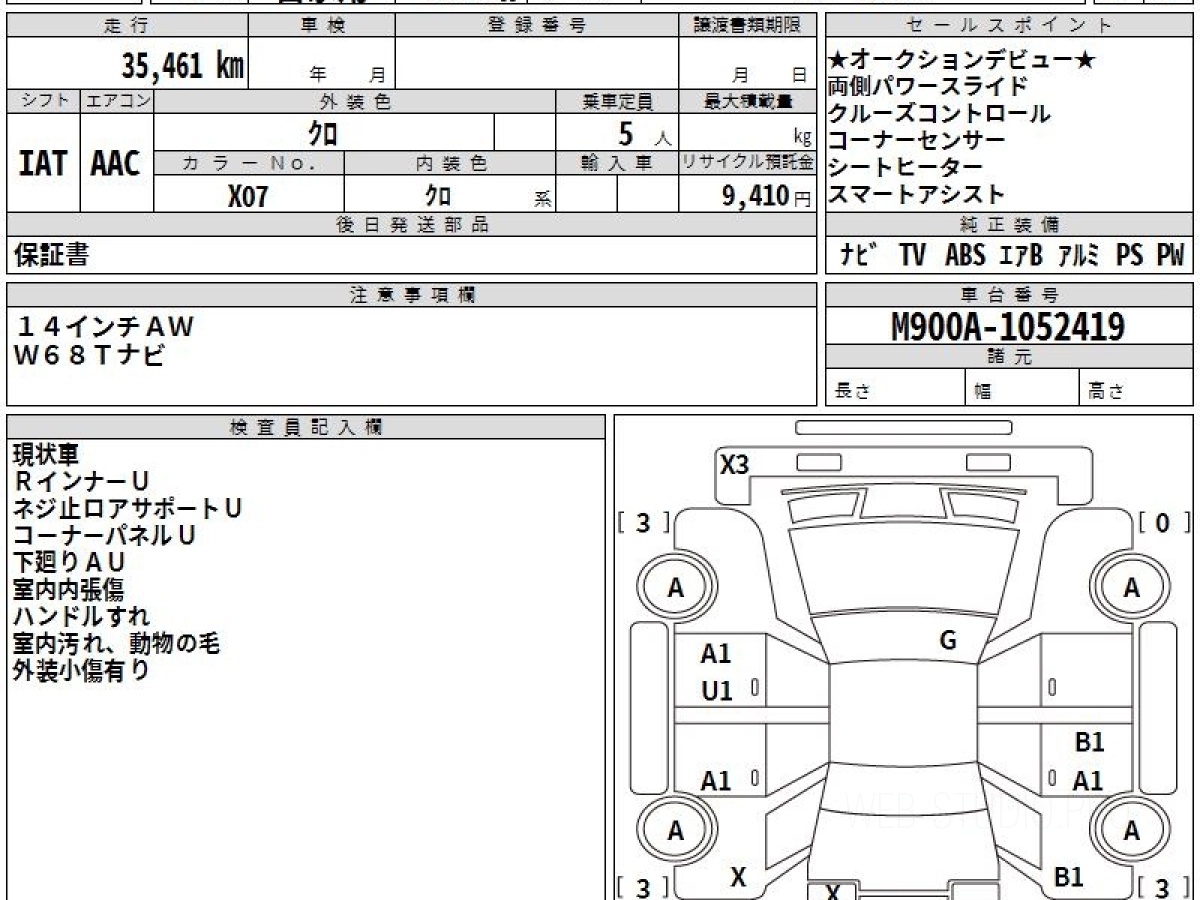Click the 車台番号 header

(x=1009, y=295)
